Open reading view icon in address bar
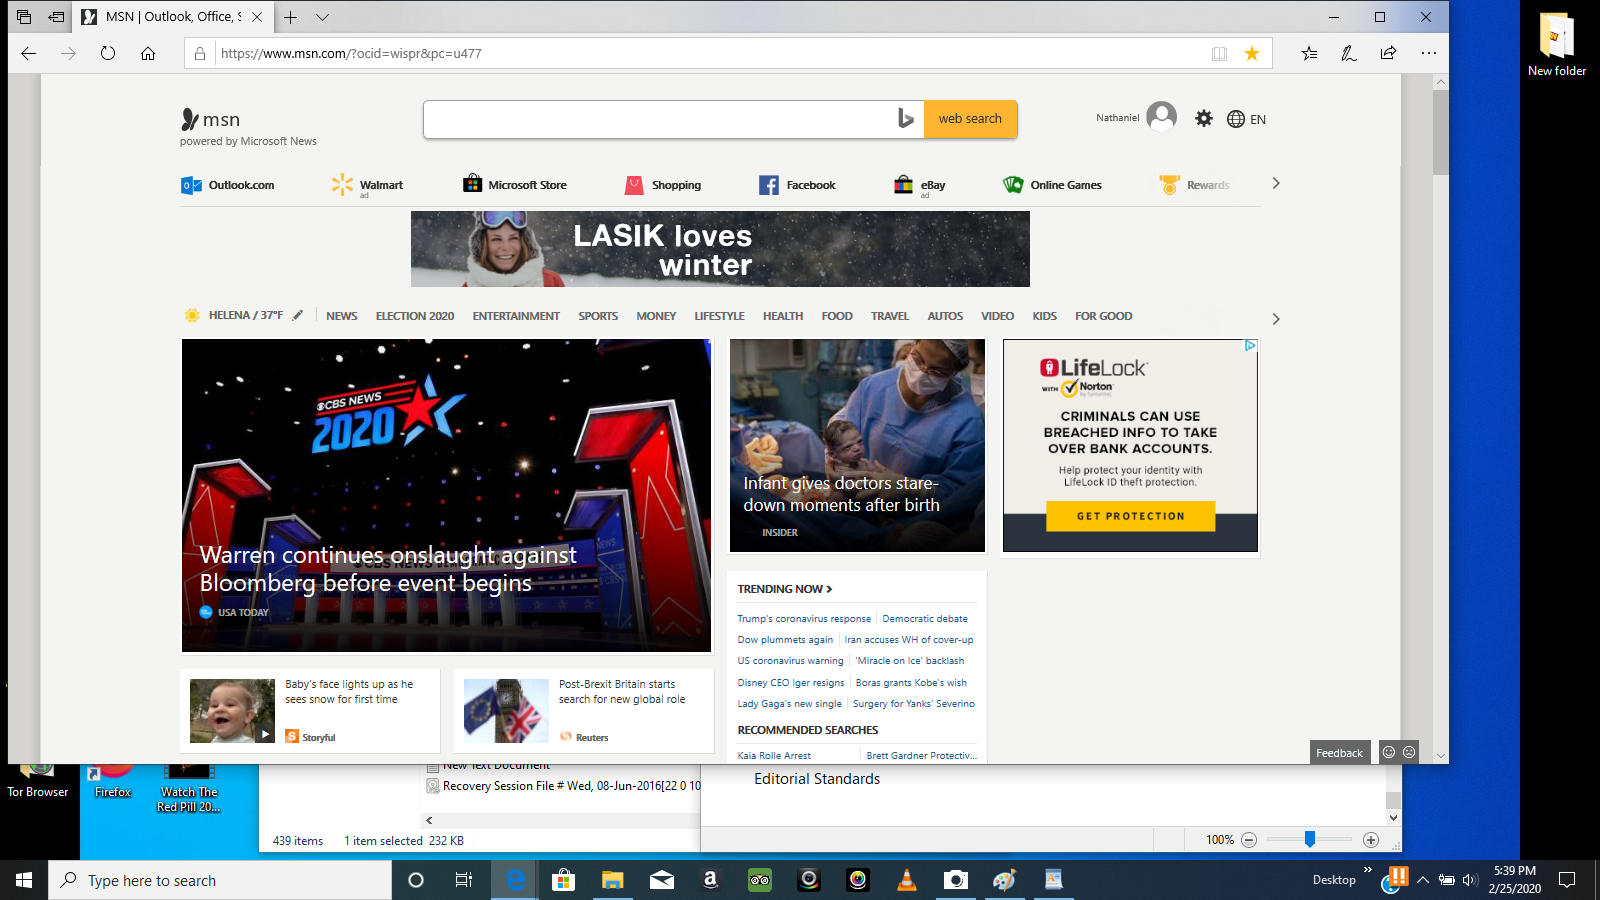The height and width of the screenshot is (900, 1600). tap(1219, 54)
